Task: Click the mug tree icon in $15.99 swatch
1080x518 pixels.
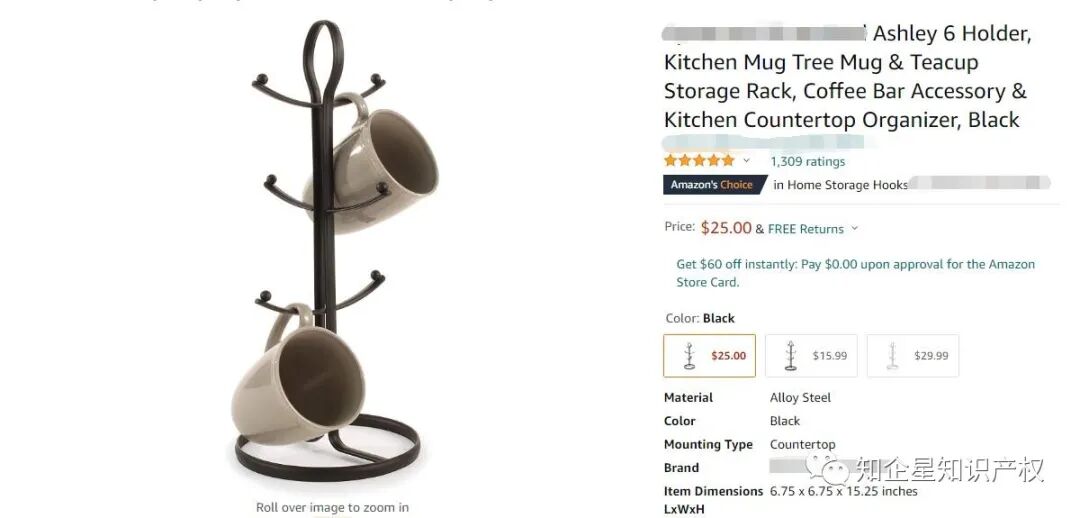Action: coord(791,356)
